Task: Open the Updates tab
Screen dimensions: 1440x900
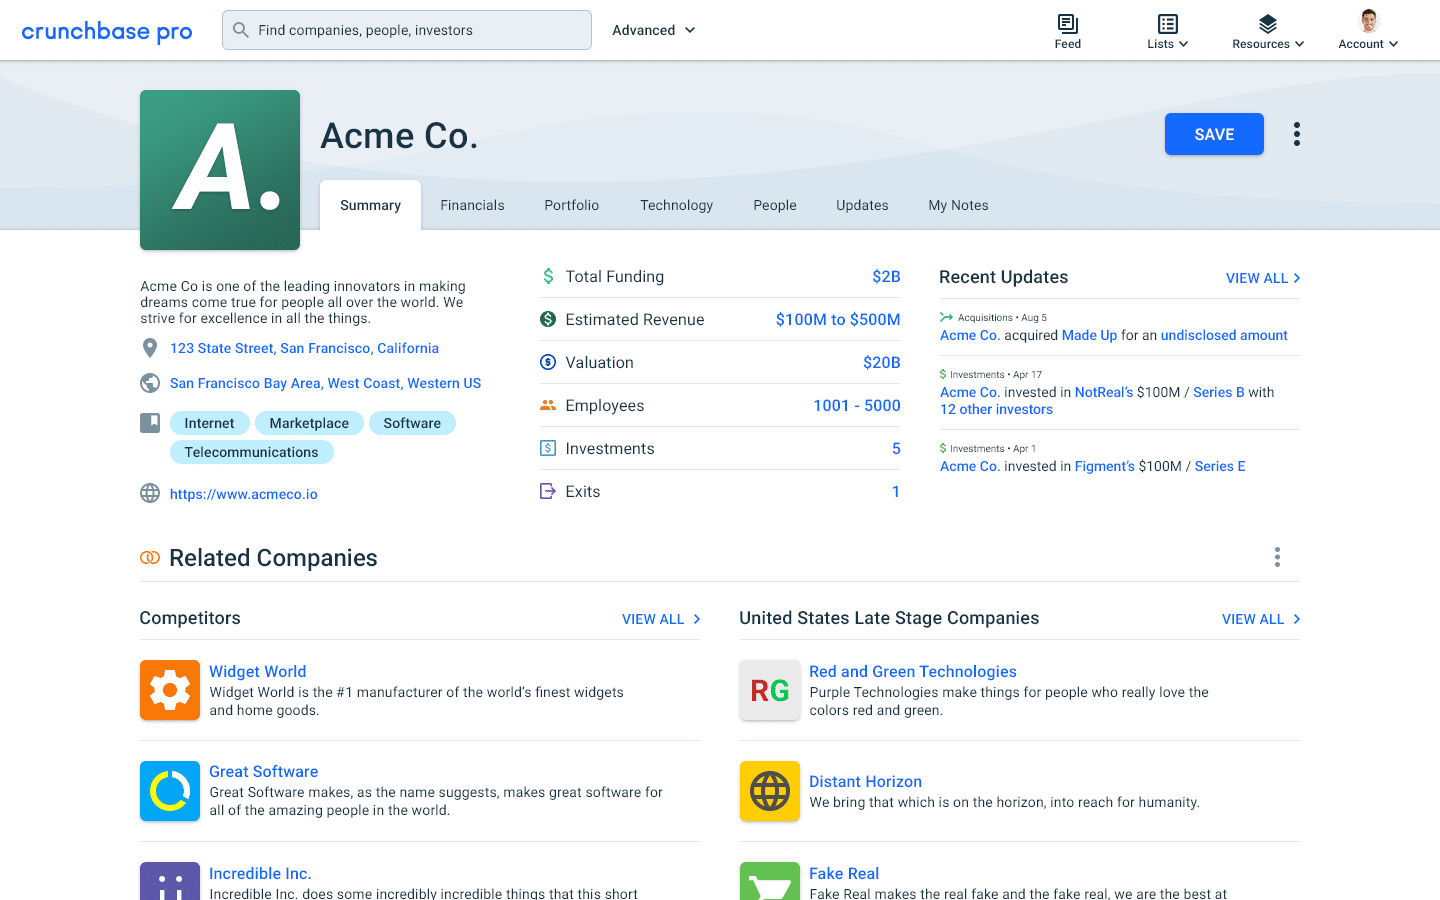Action: tap(862, 204)
